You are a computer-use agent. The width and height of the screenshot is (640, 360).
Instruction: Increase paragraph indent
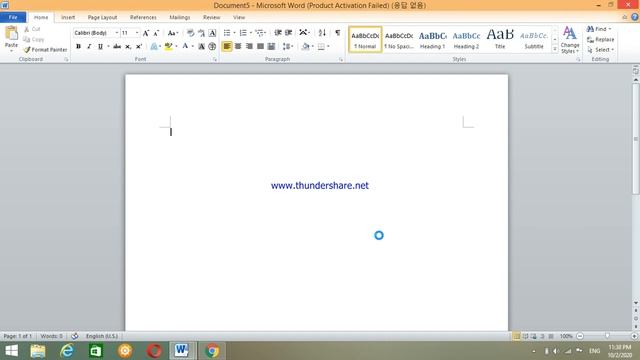[x=289, y=33]
